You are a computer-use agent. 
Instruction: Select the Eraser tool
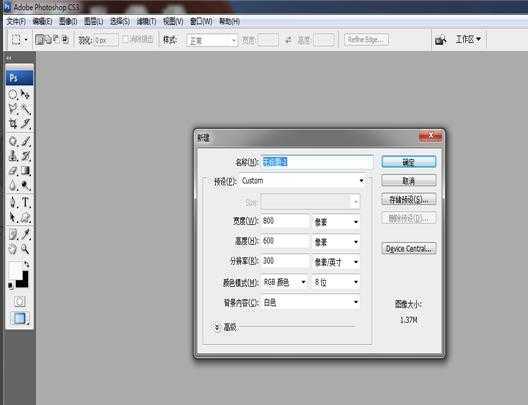pyautogui.click(x=13, y=170)
